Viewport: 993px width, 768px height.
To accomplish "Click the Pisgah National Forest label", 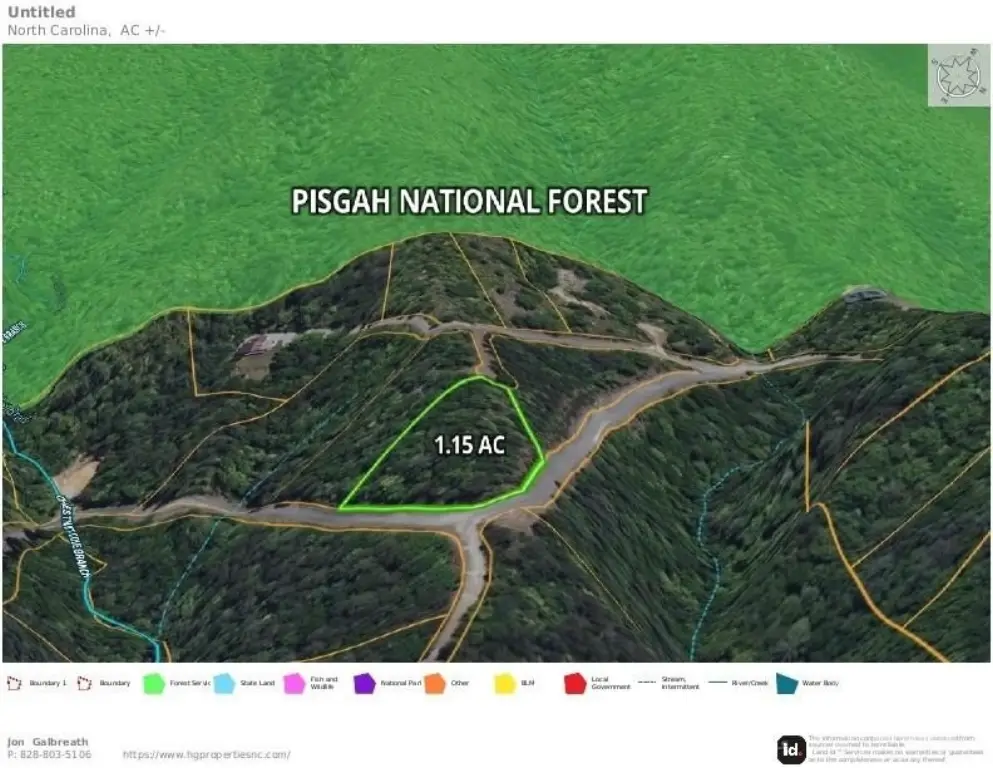I will tap(469, 201).
